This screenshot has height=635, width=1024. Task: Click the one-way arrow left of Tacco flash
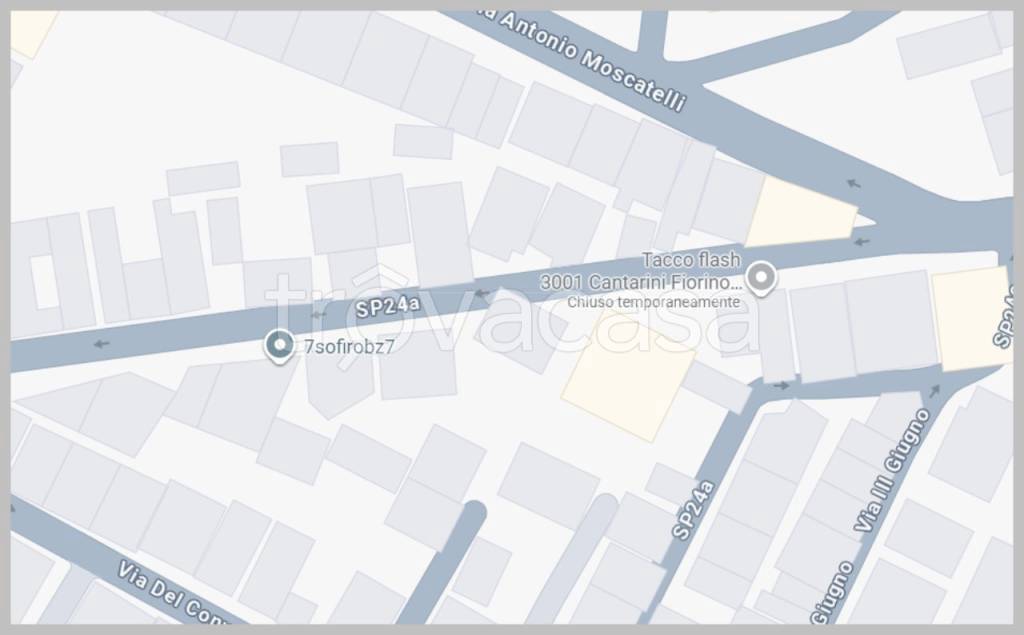[482, 294]
